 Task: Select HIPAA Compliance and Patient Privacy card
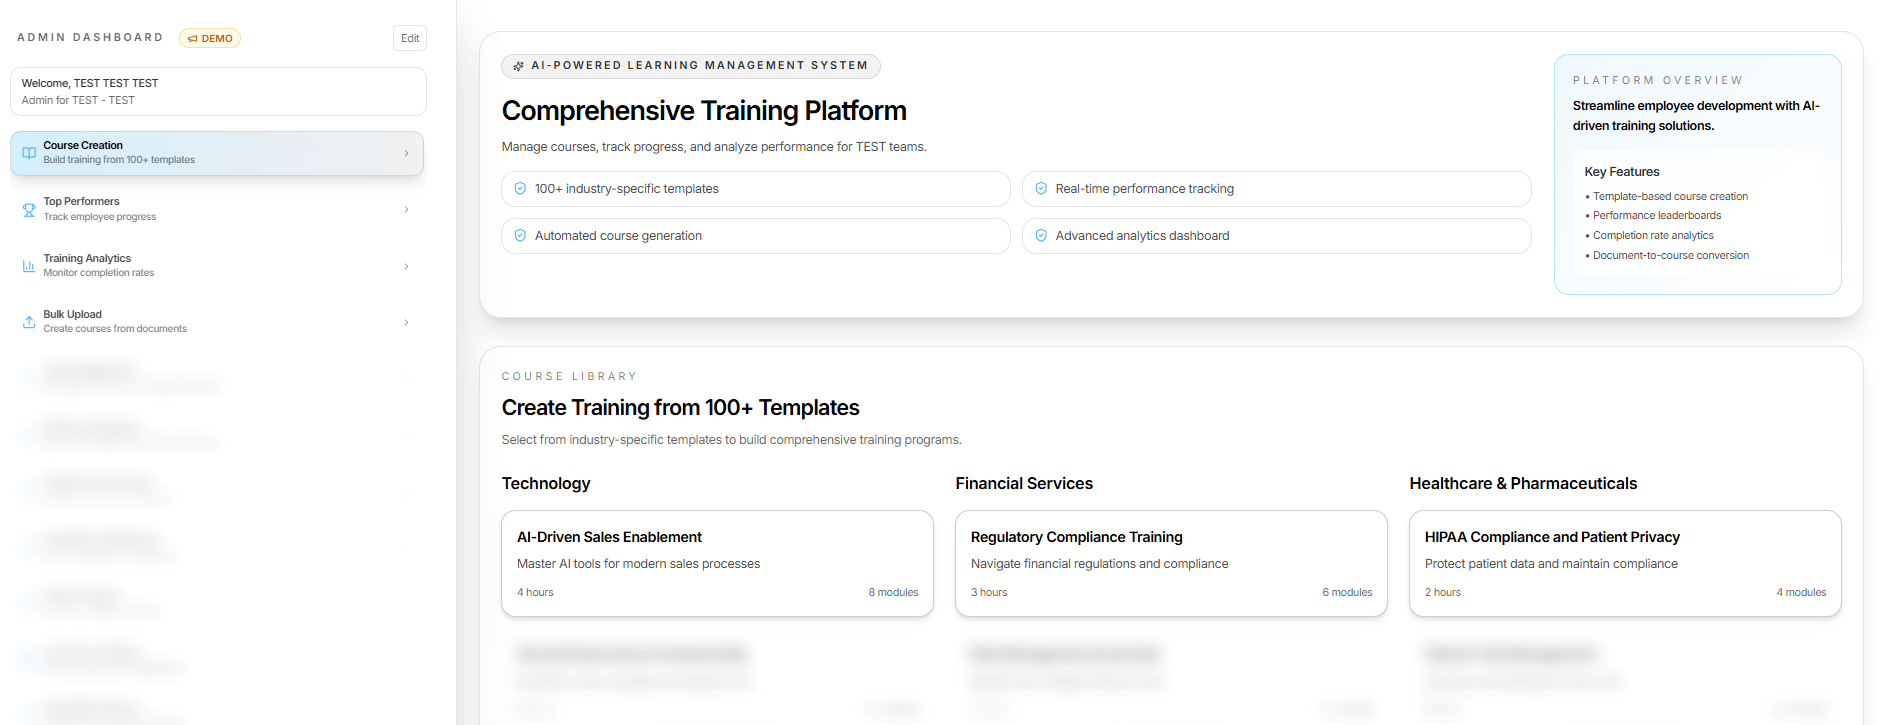(x=1625, y=563)
